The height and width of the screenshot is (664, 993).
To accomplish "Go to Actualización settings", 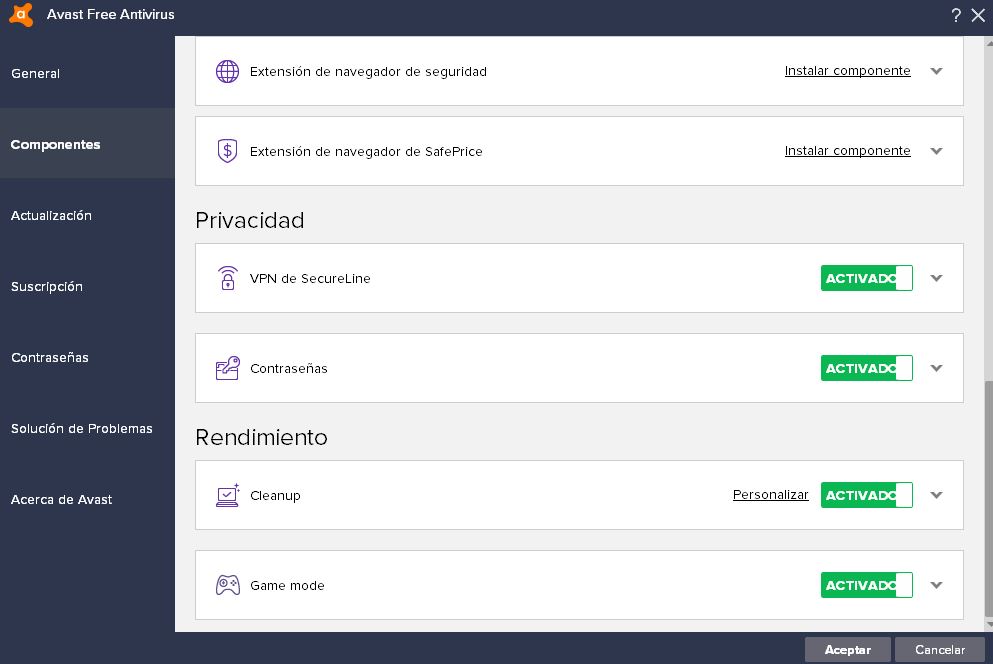I will pyautogui.click(x=87, y=215).
